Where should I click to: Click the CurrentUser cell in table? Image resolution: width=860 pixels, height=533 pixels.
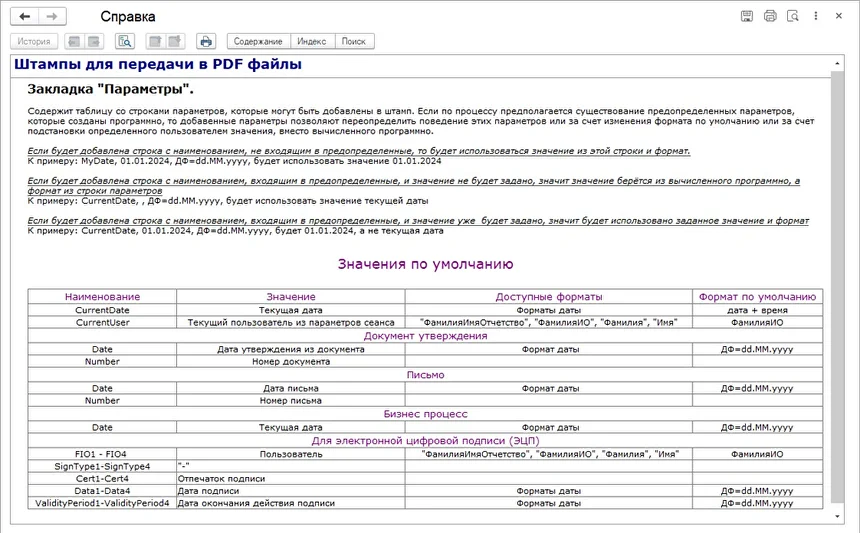102,323
